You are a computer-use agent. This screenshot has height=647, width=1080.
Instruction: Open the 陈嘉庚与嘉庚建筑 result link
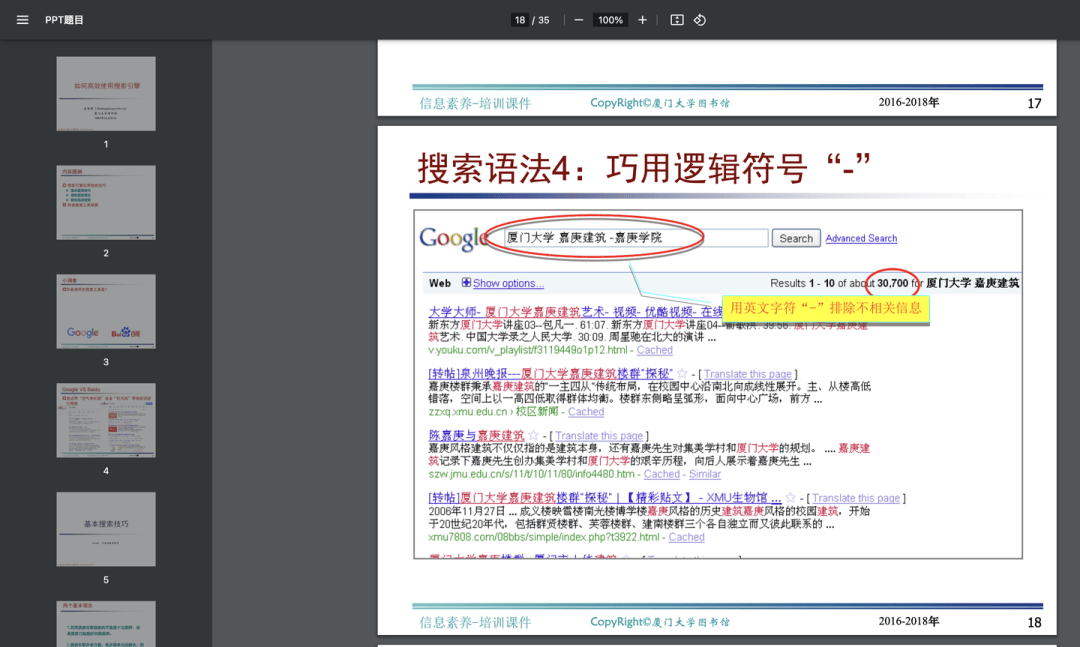476,435
